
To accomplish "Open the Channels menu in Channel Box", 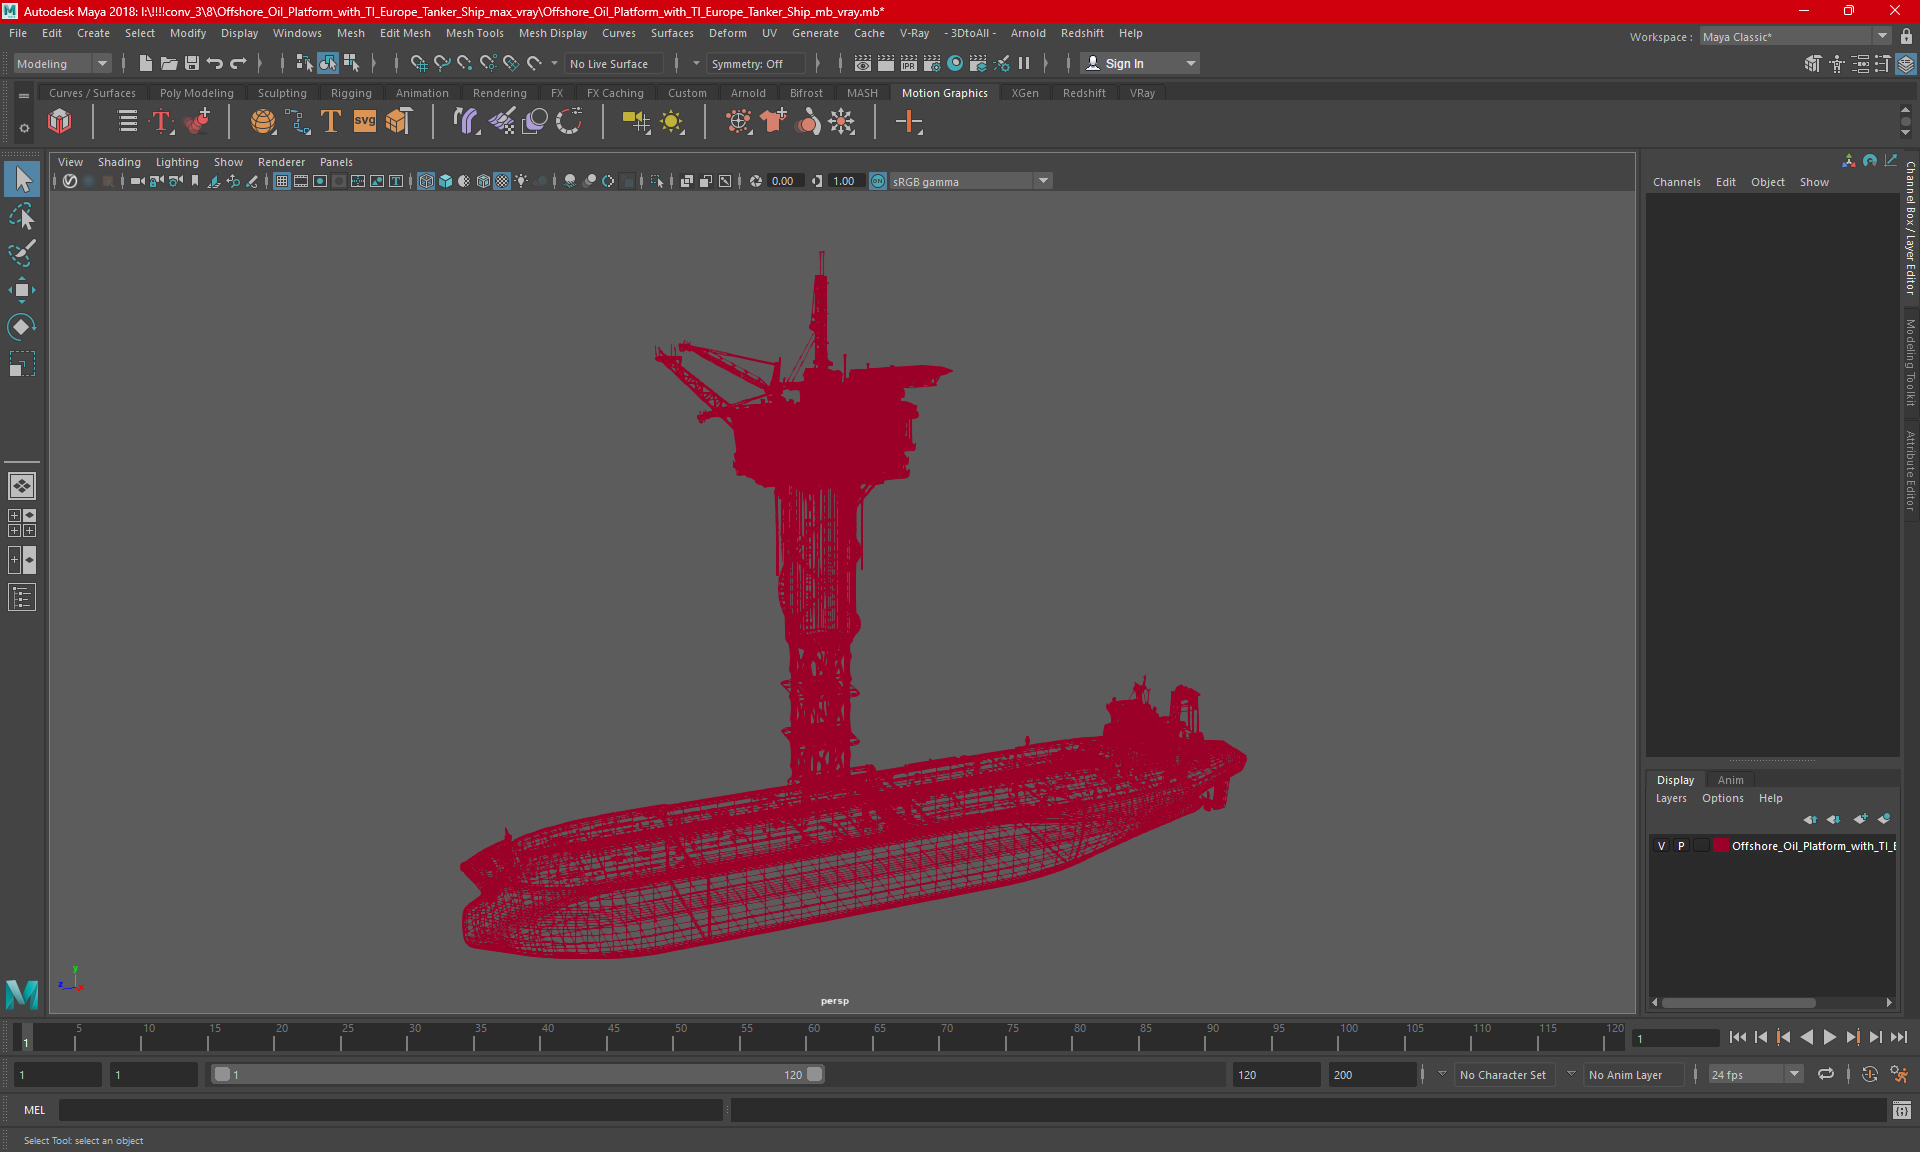I will (1676, 182).
